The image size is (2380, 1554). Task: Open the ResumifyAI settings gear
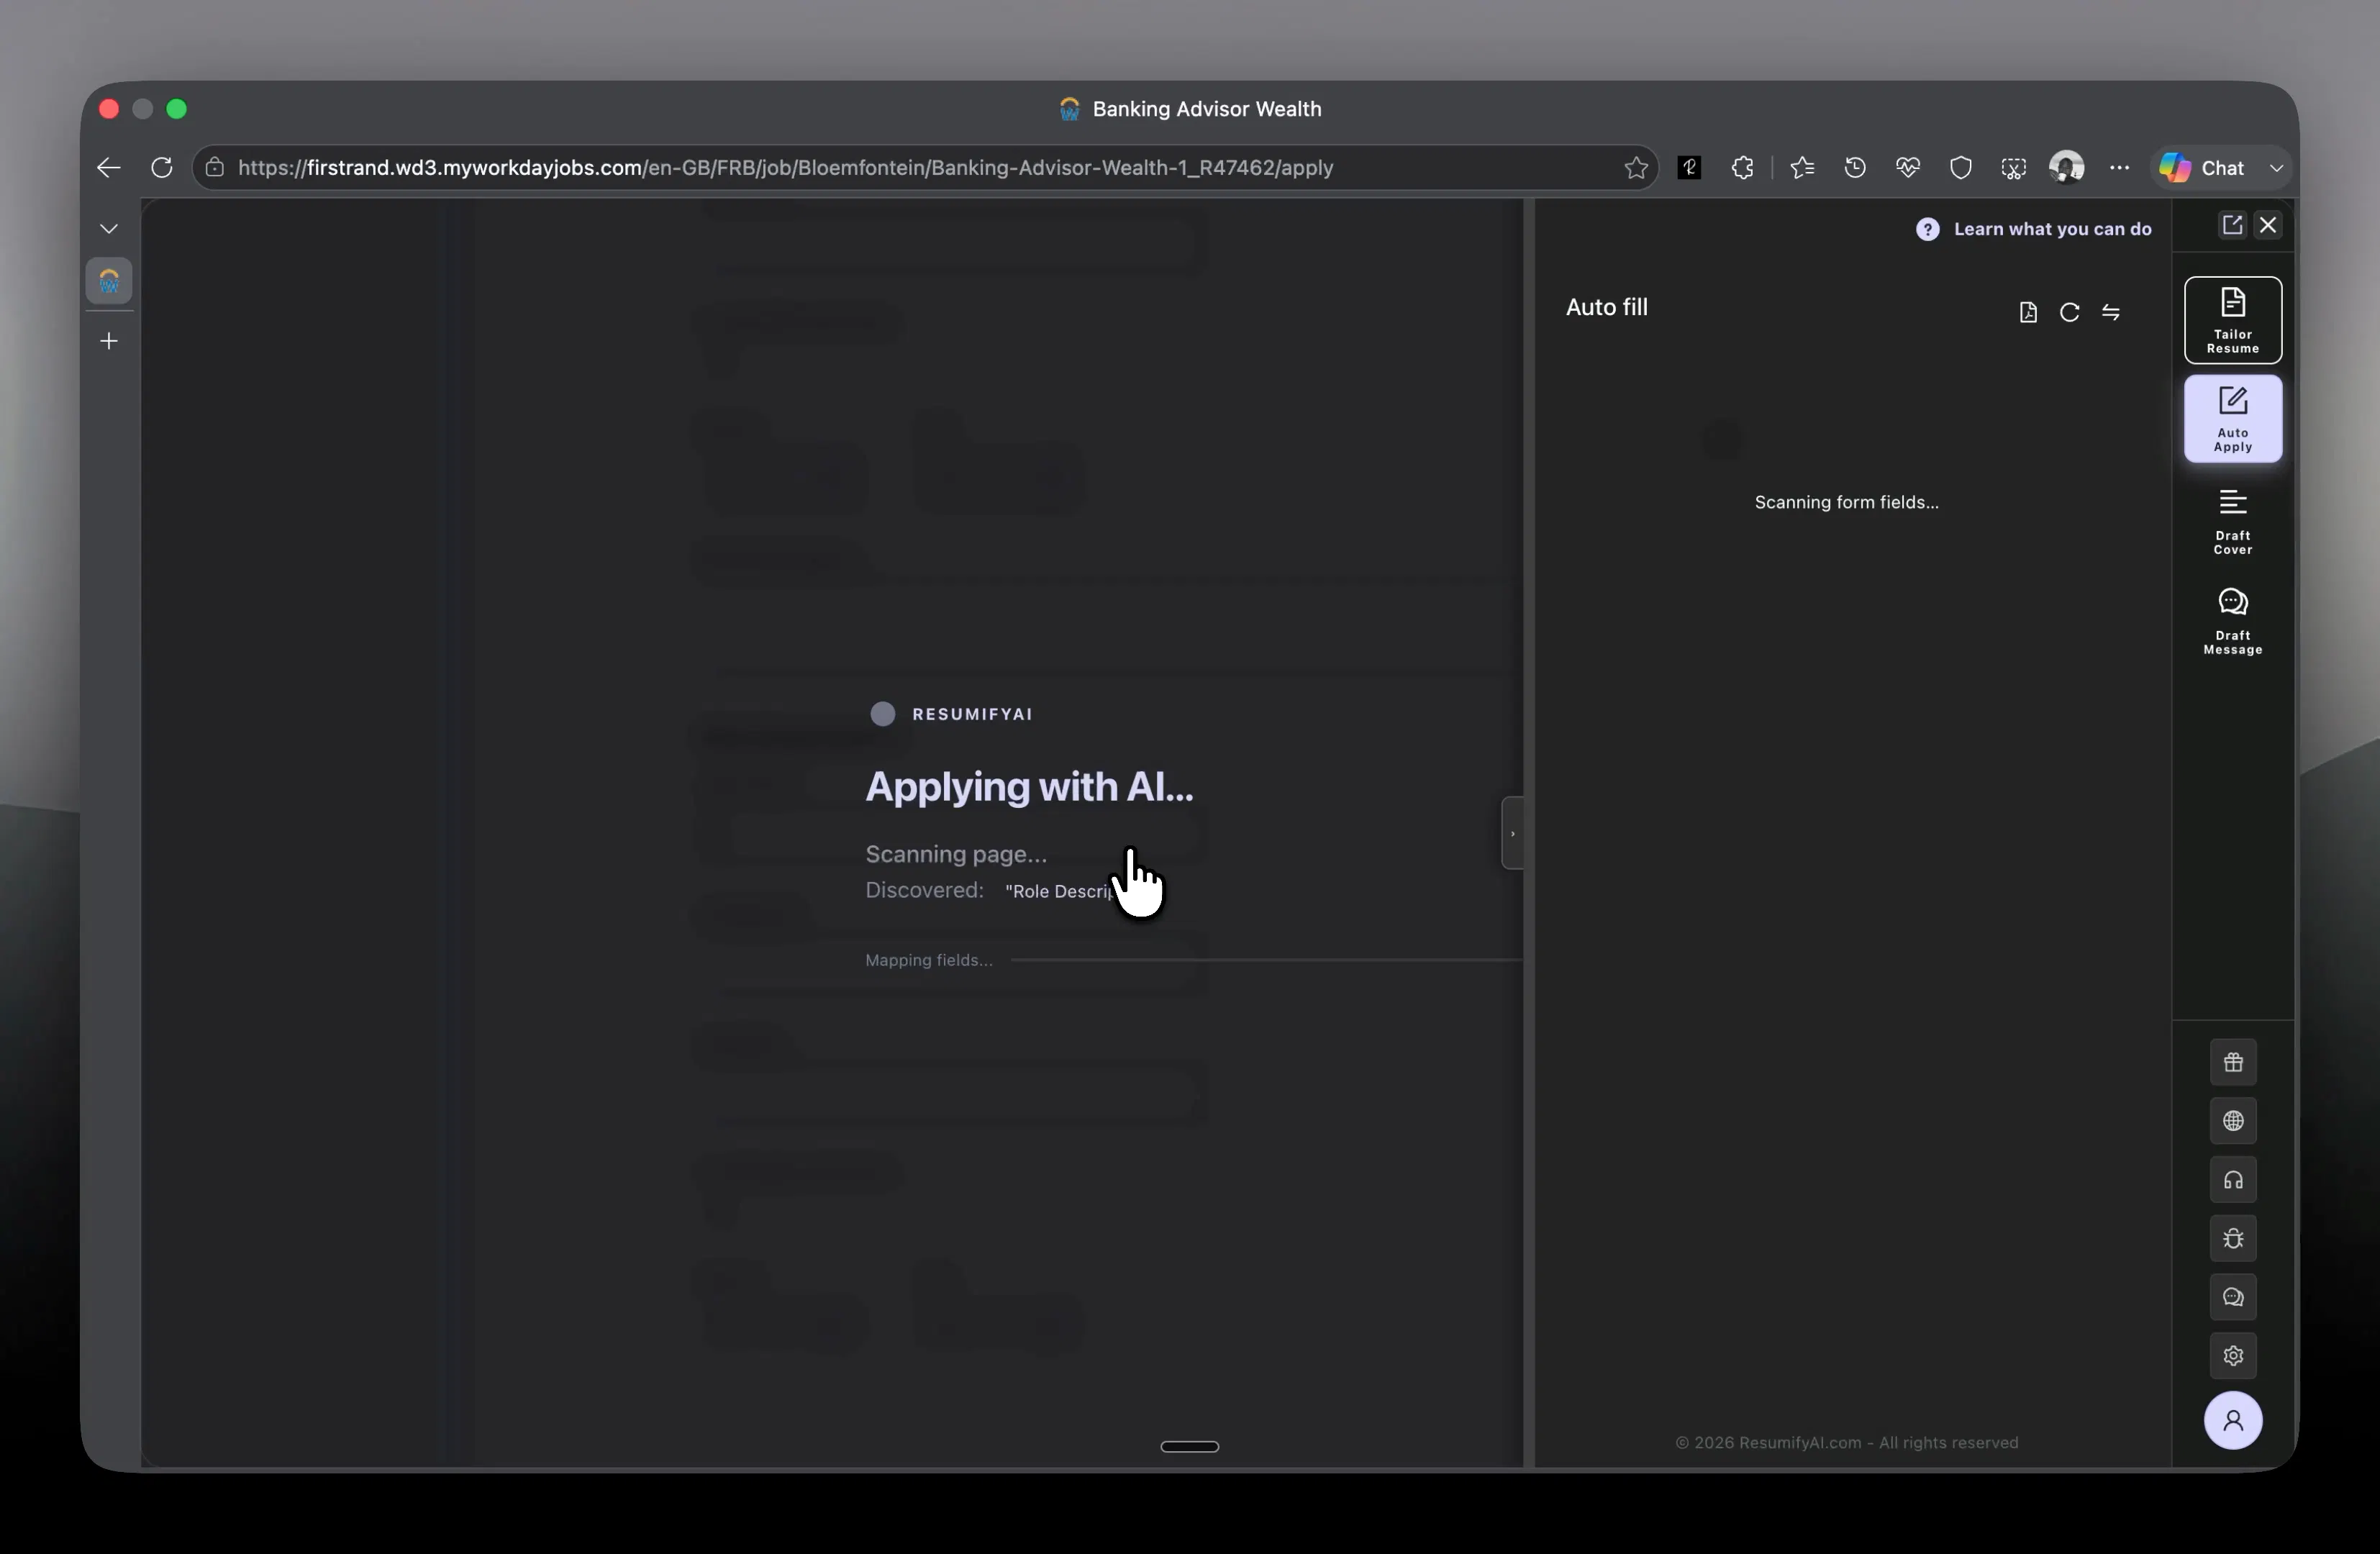coord(2232,1356)
